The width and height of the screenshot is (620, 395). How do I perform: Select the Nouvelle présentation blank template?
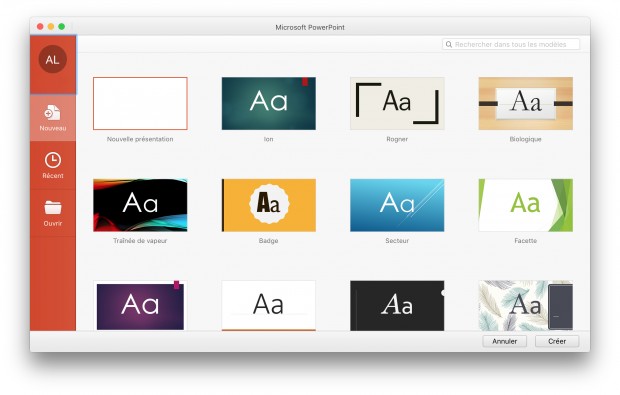pyautogui.click(x=140, y=103)
